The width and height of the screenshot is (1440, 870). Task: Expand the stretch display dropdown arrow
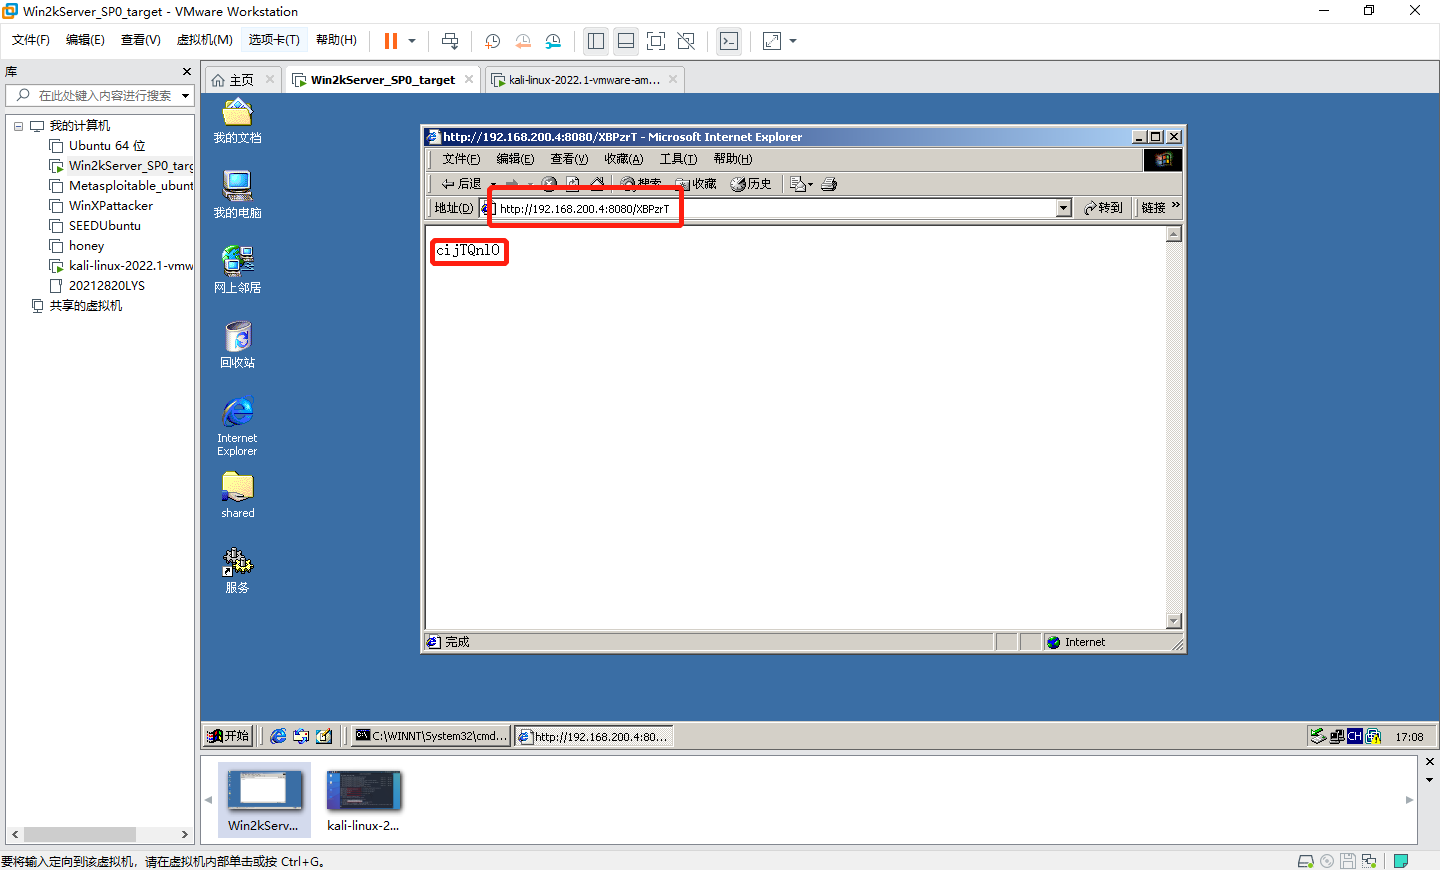pyautogui.click(x=793, y=41)
